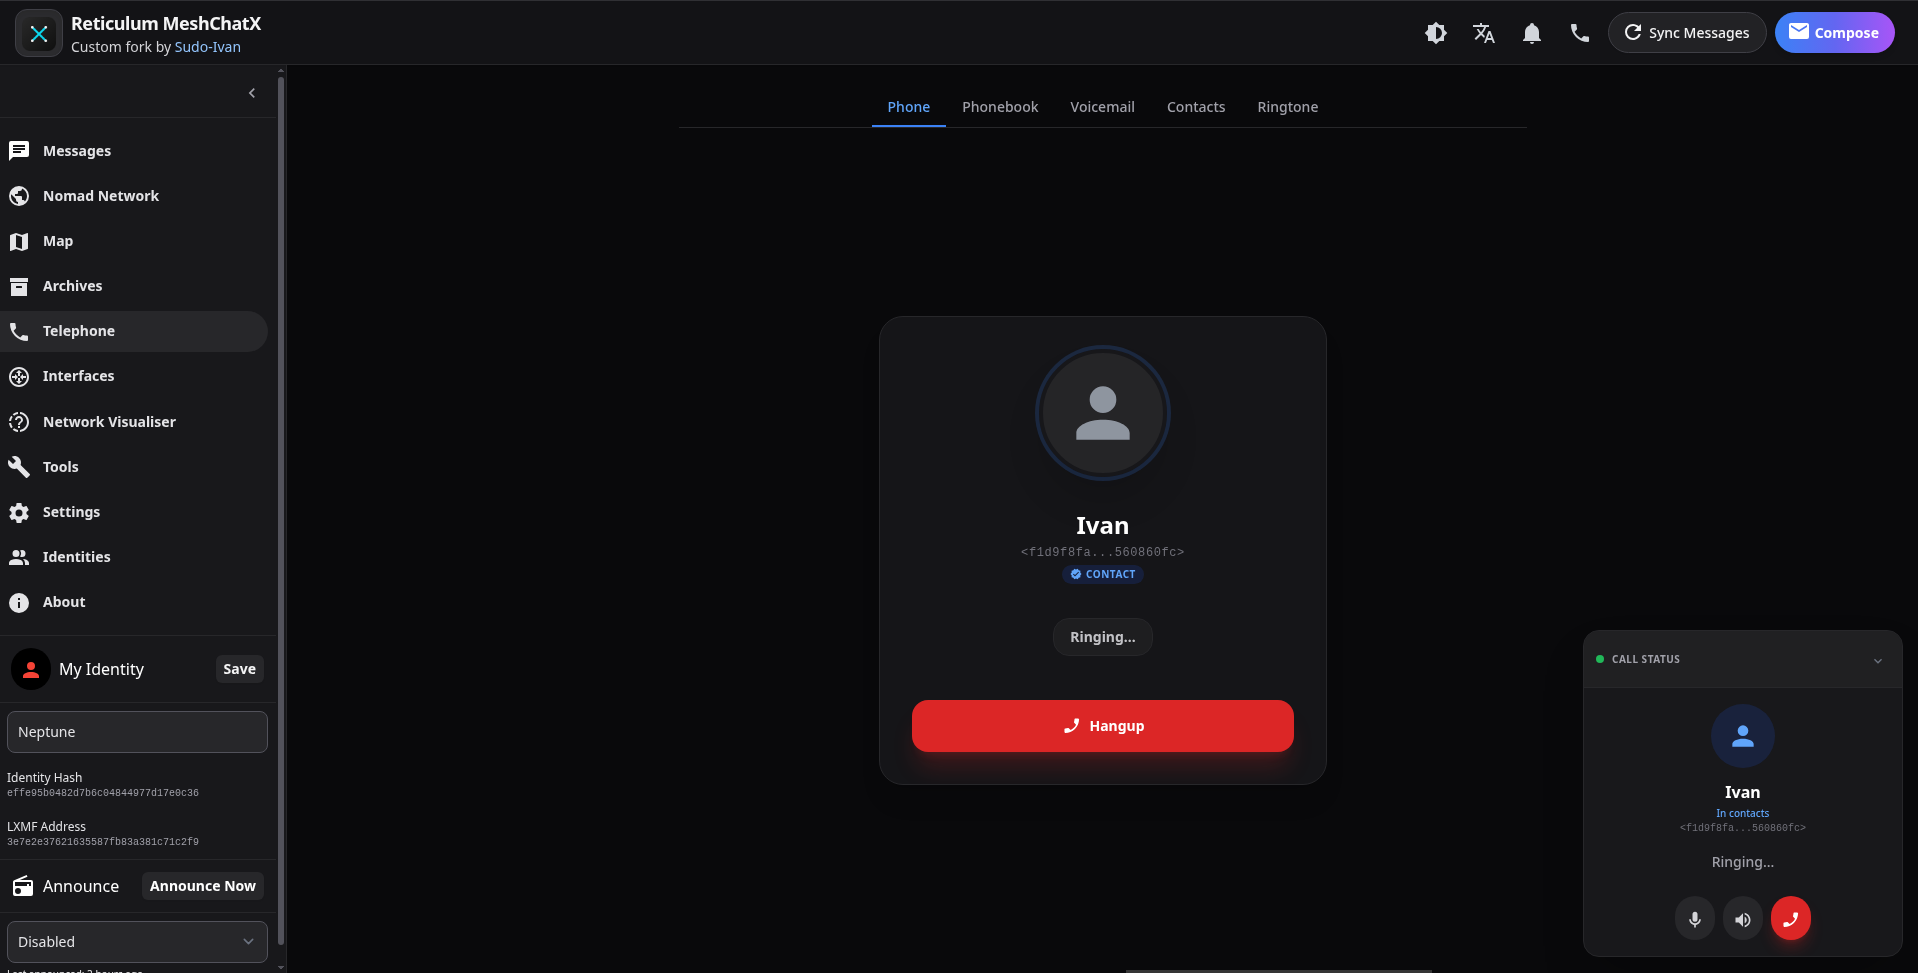Collapse the Call Status panel

click(x=1877, y=660)
